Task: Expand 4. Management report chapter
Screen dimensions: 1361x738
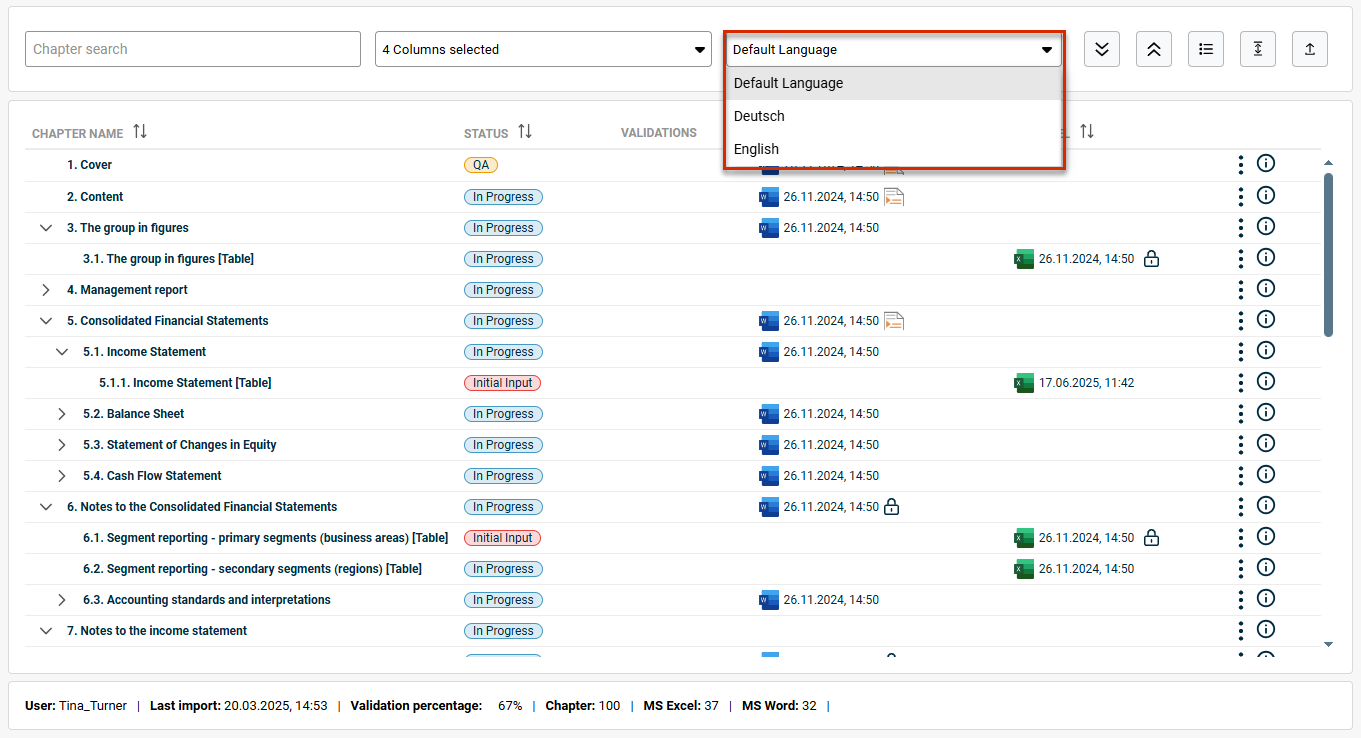Action: coord(45,290)
